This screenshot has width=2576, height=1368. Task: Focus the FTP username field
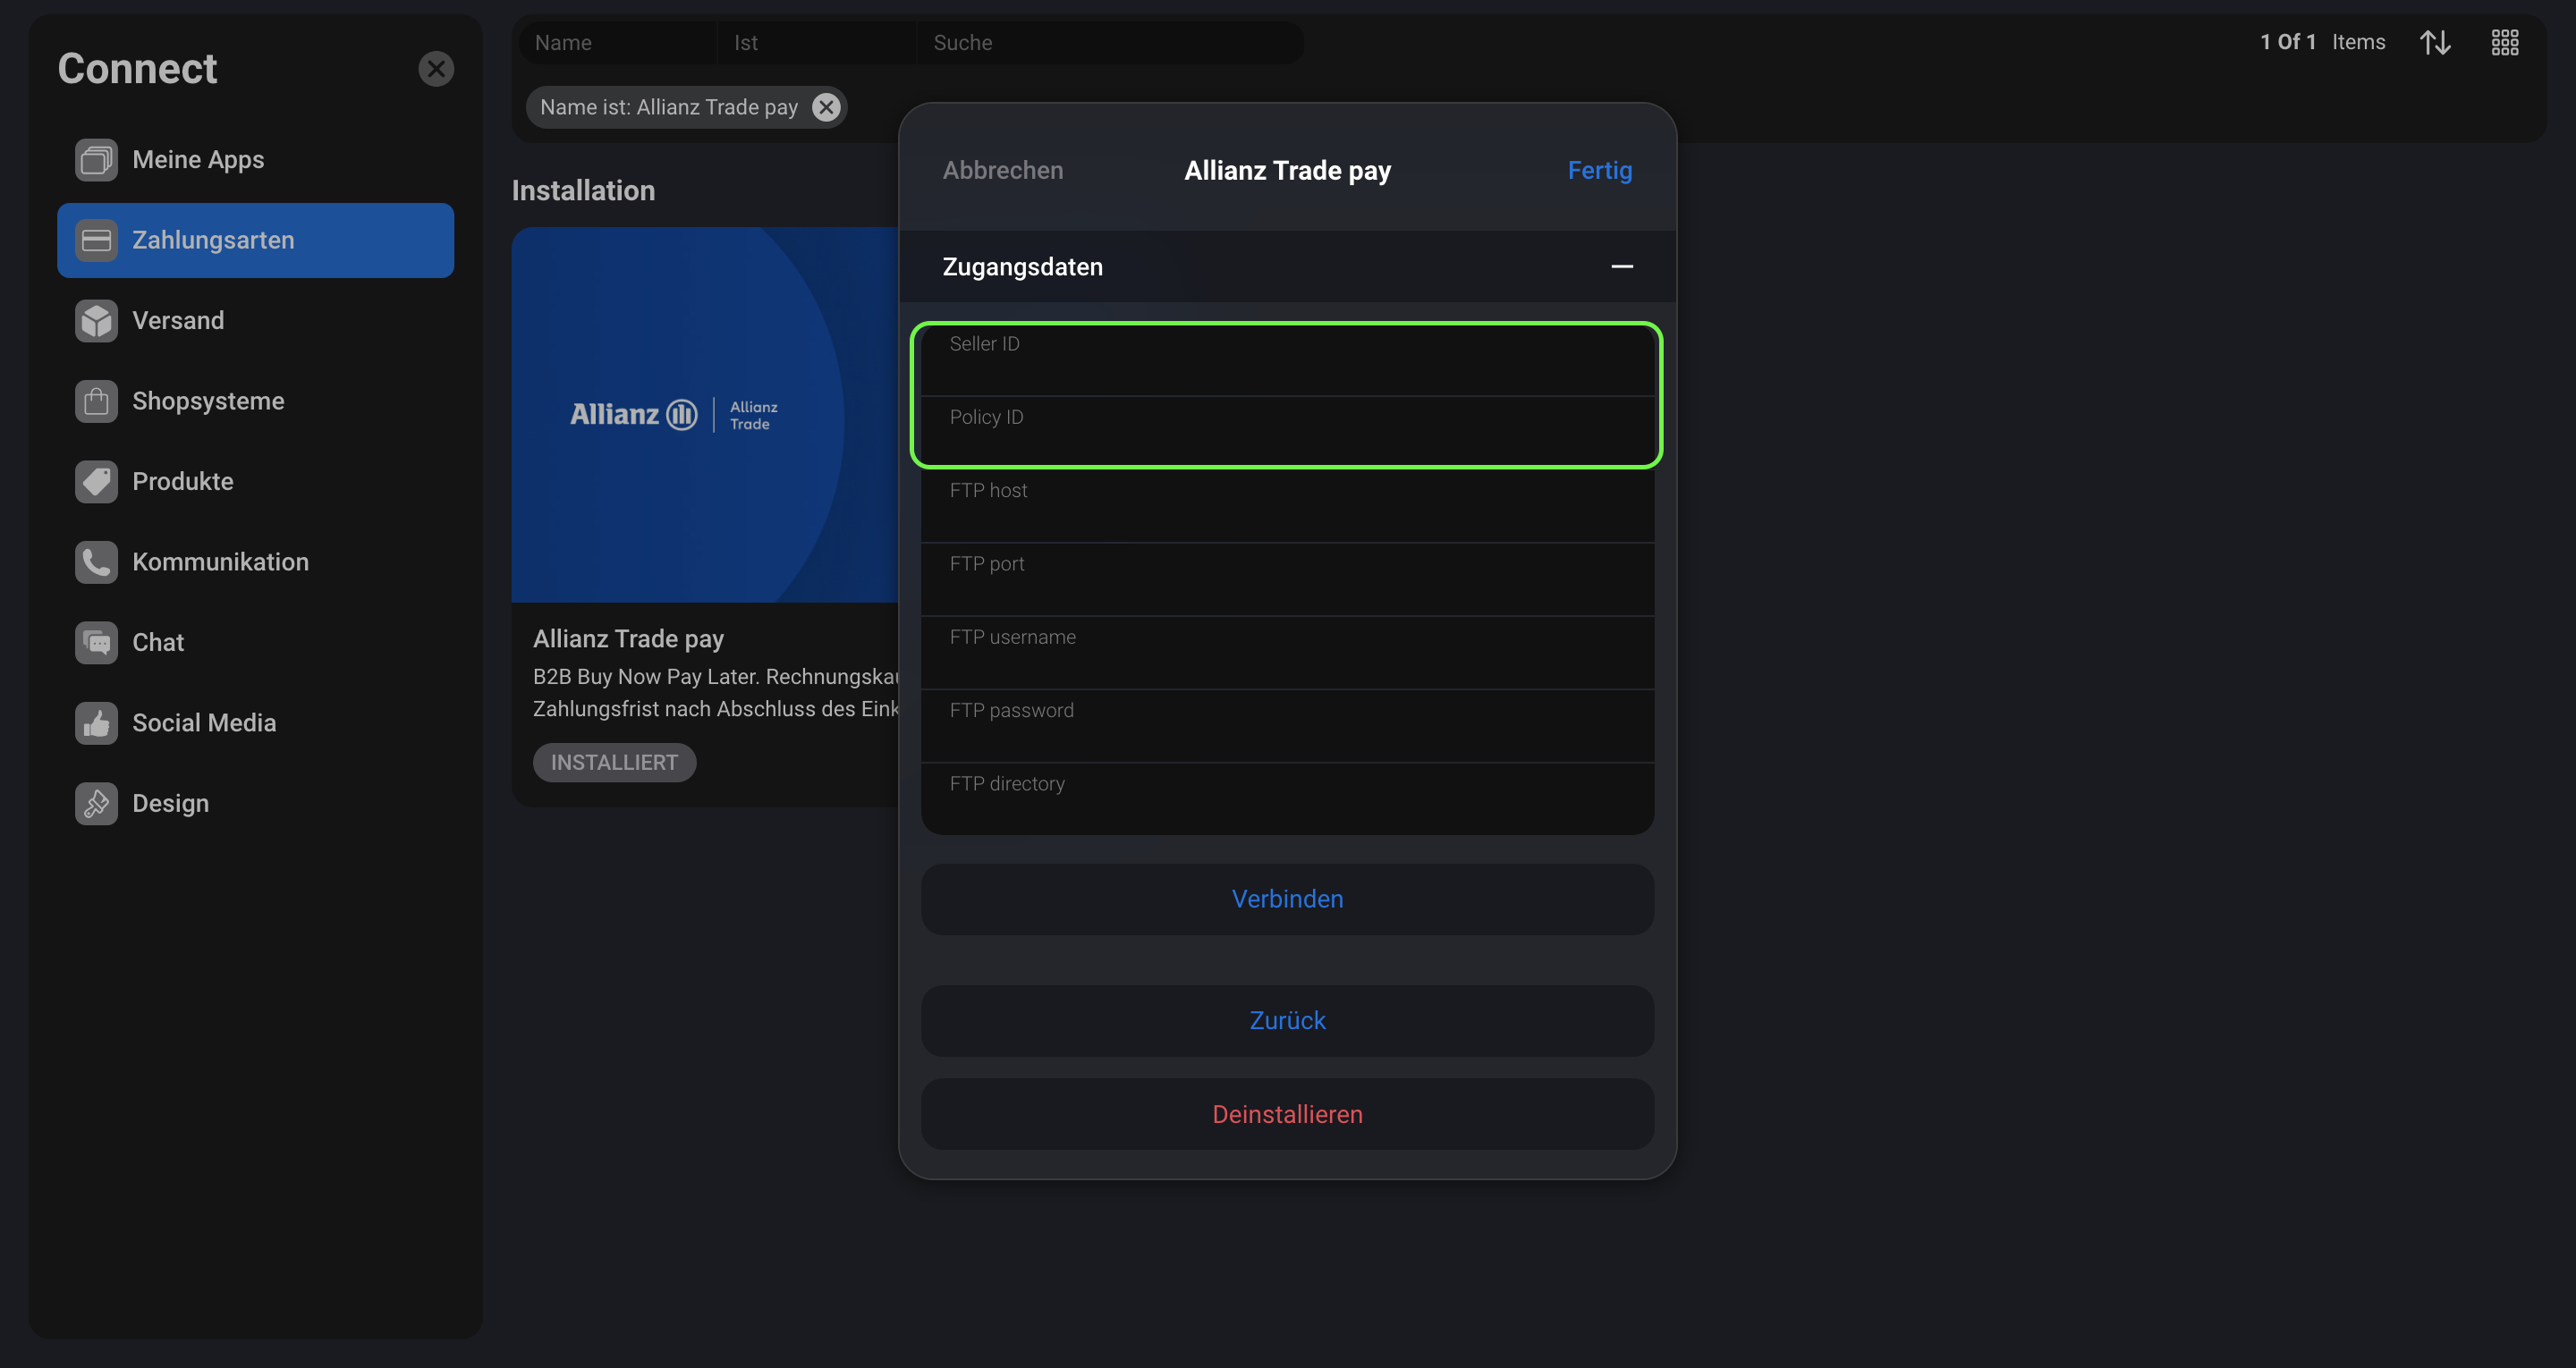[x=1287, y=653]
